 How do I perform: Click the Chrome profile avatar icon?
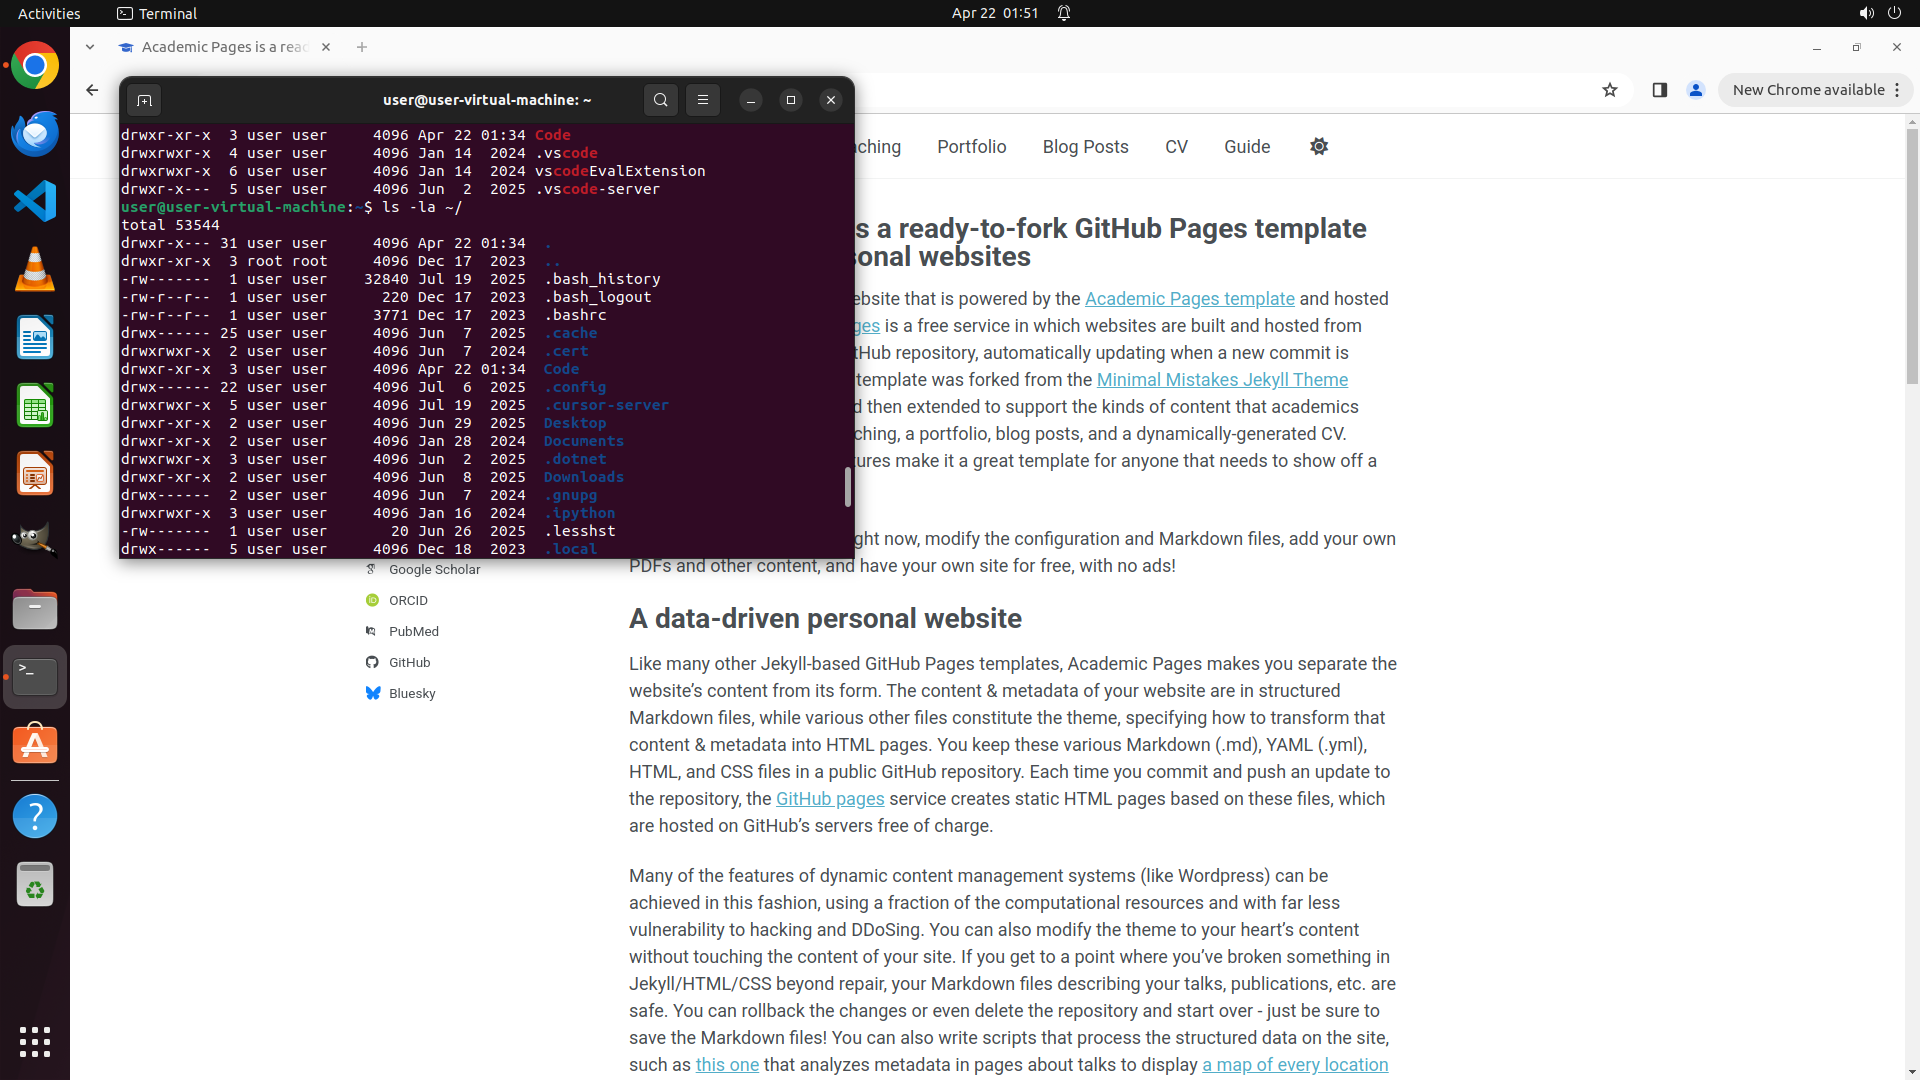(x=1696, y=90)
